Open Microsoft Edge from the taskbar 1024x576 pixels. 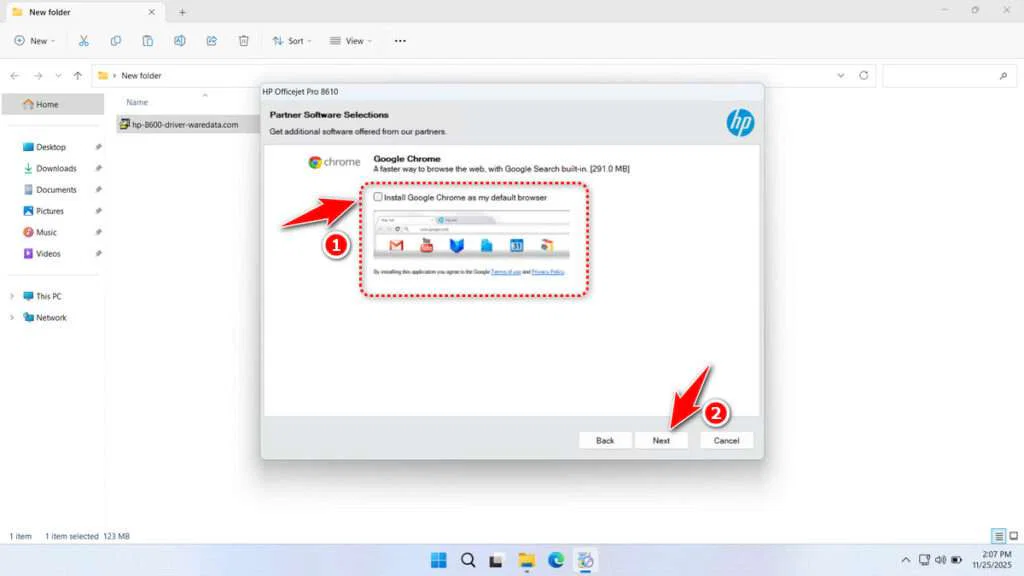coord(555,560)
